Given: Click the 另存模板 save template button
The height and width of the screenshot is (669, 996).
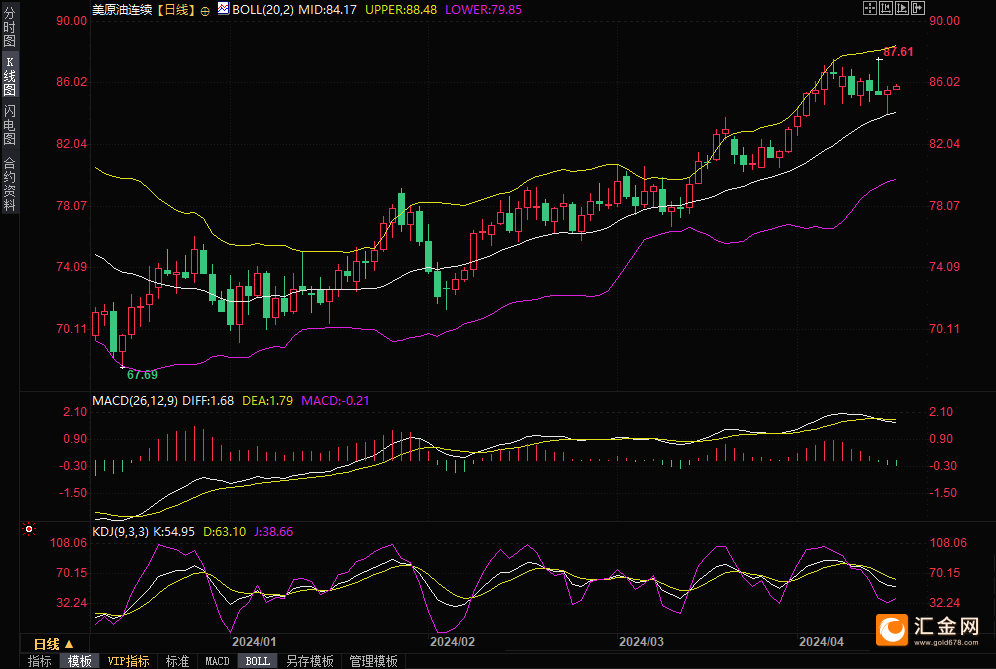Looking at the screenshot, I should click(309, 661).
